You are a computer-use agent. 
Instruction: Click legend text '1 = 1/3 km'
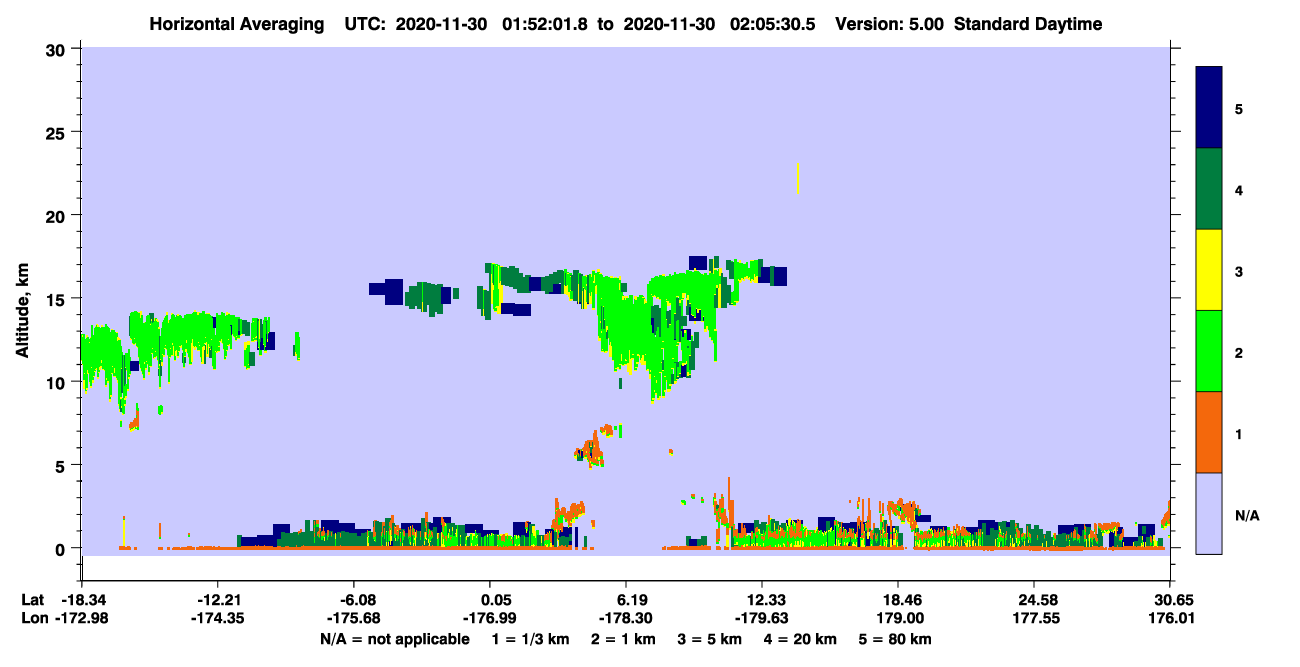531,639
